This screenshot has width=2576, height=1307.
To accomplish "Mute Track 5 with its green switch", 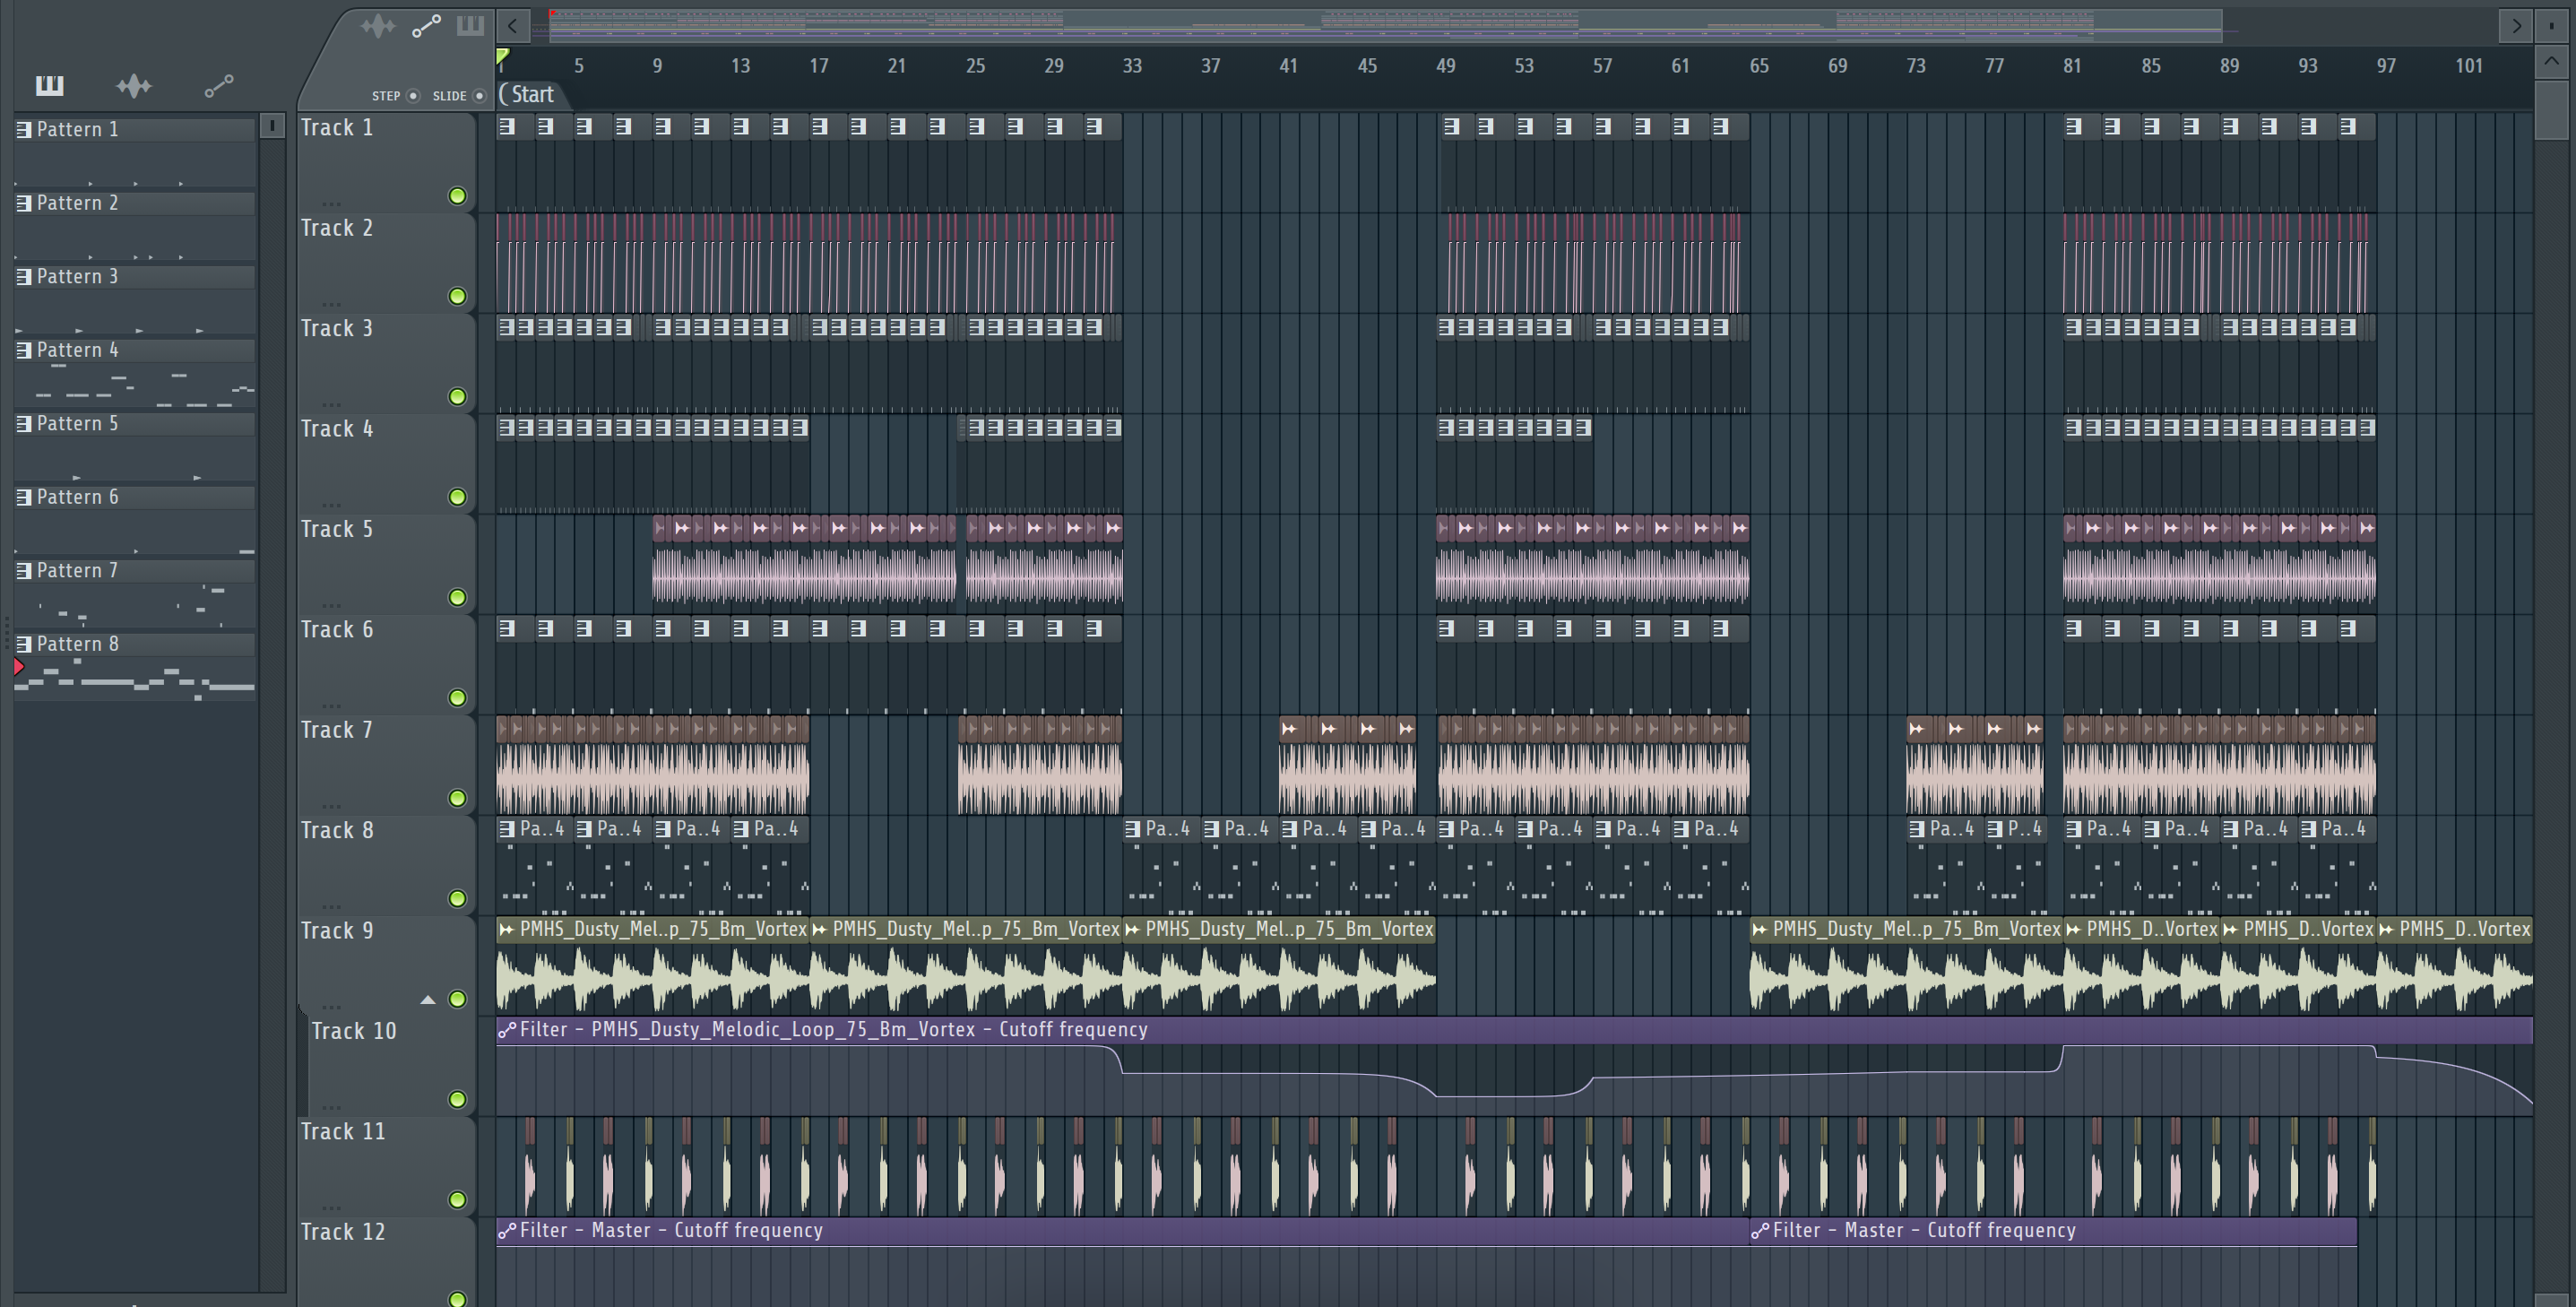I will click(x=457, y=597).
